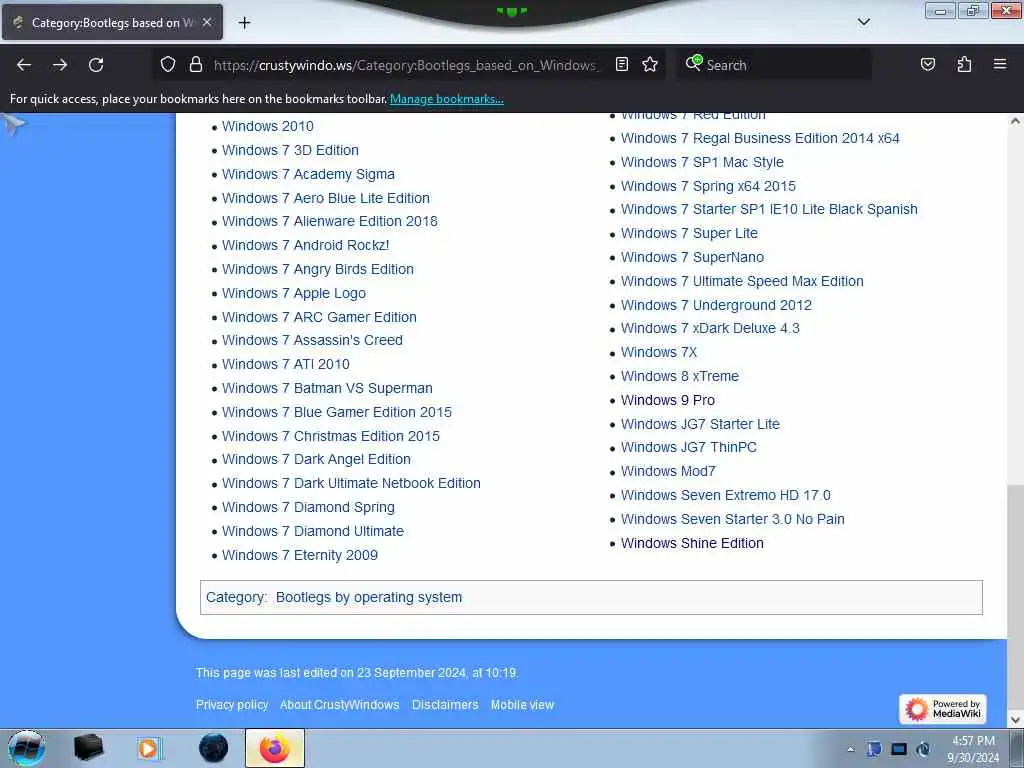The width and height of the screenshot is (1024, 768).
Task: Open Windows Seven Extremo HD 17.0
Action: click(726, 496)
